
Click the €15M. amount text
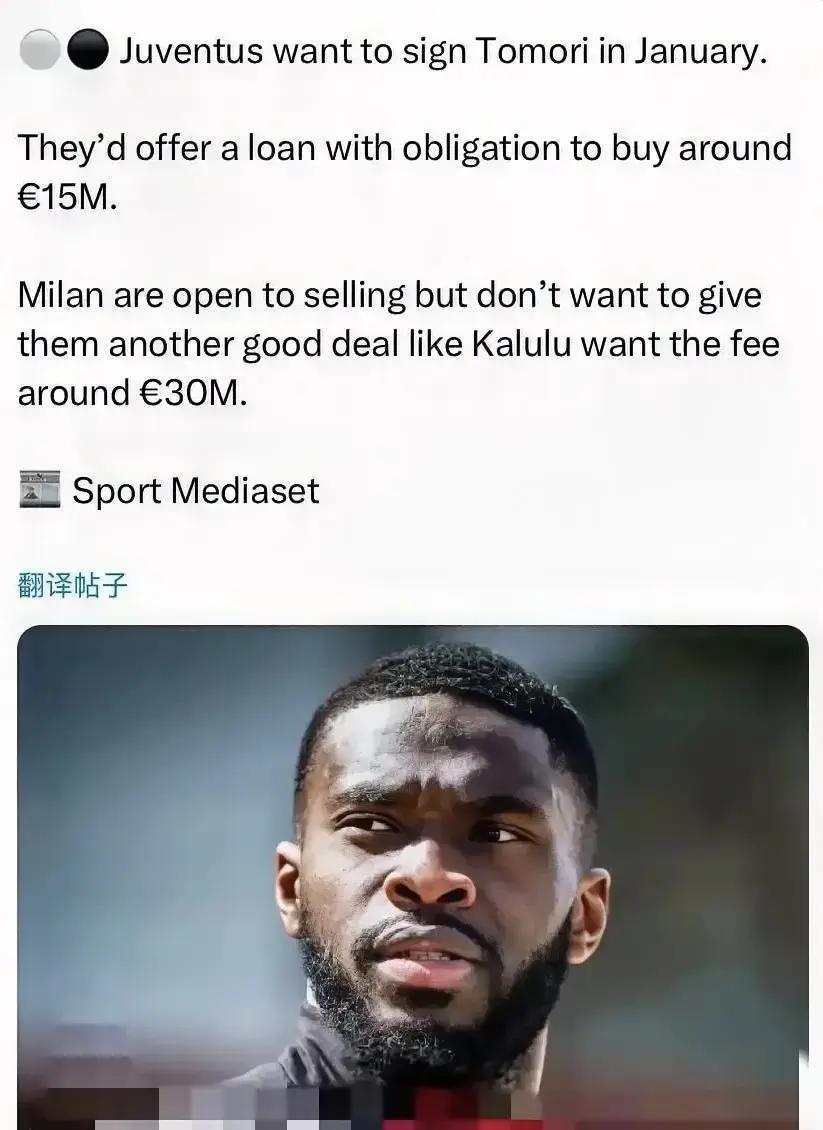(67, 197)
